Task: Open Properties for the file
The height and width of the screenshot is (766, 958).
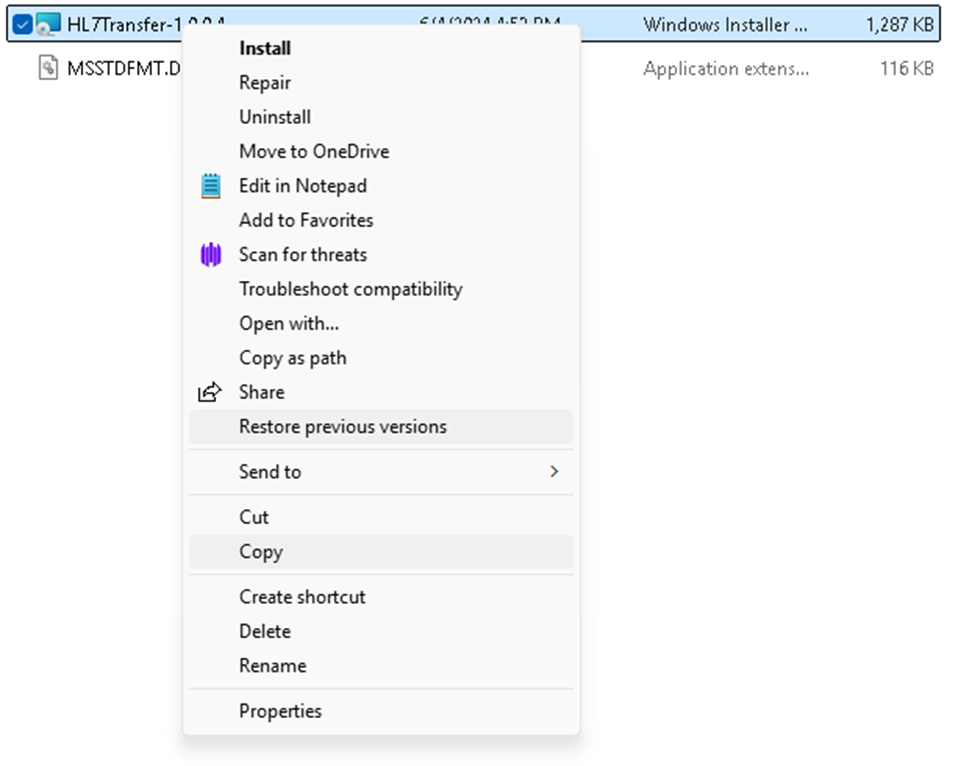Action: [x=280, y=711]
